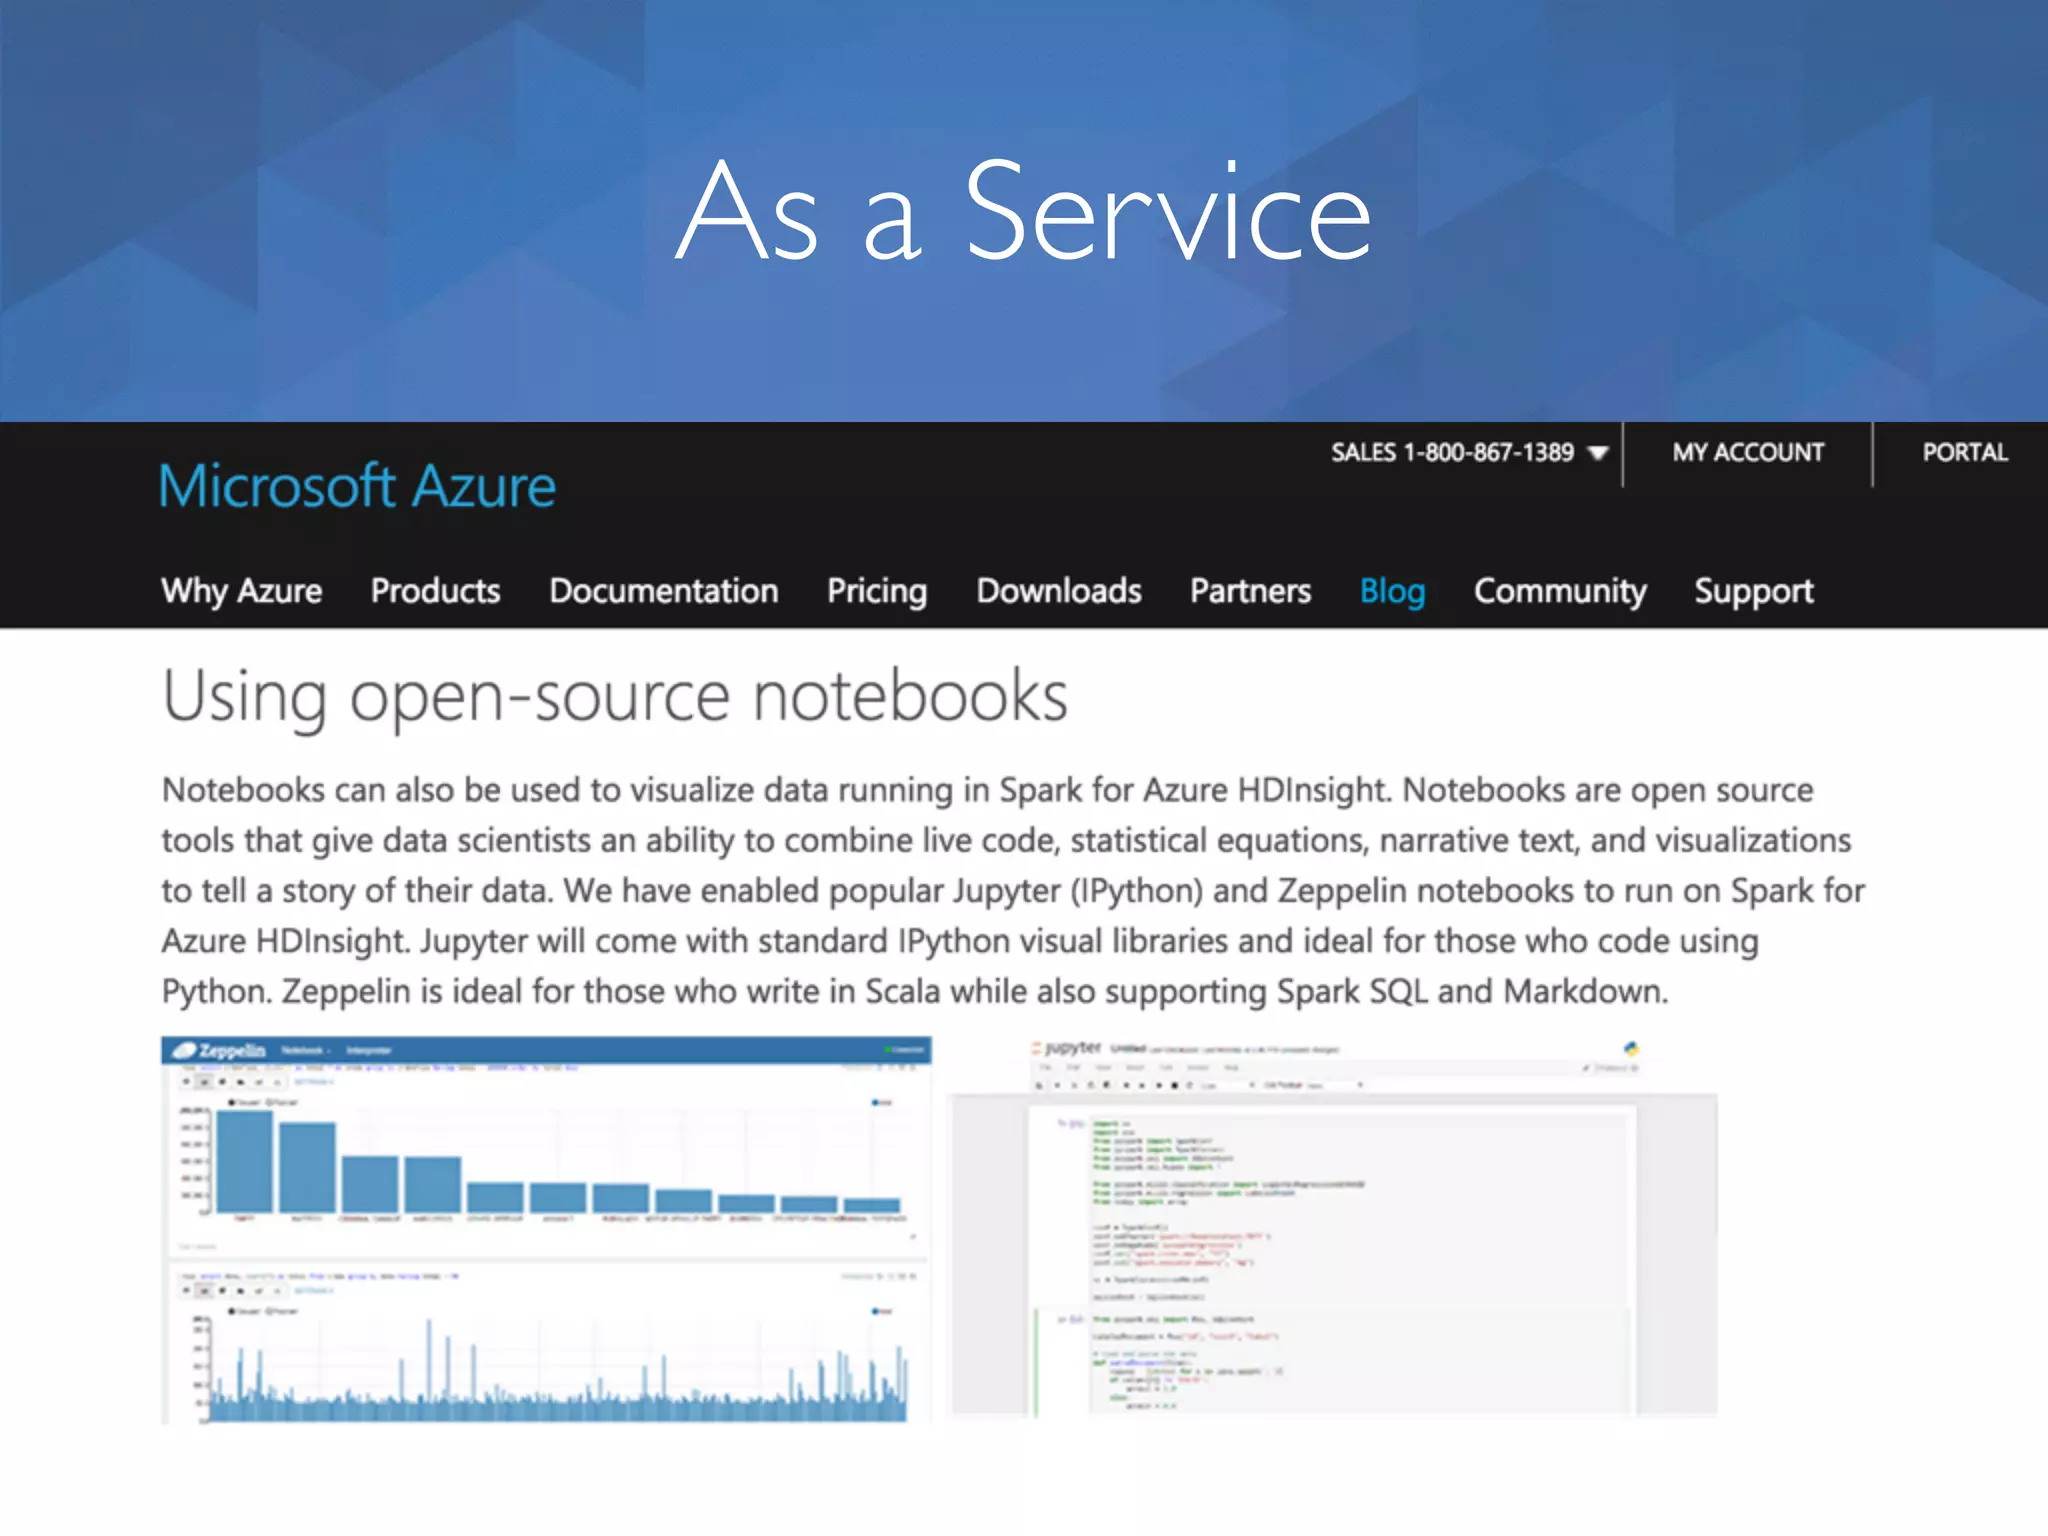Click the Zeppelin logo in screenshot
The image size is (2048, 1536).
[220, 1050]
